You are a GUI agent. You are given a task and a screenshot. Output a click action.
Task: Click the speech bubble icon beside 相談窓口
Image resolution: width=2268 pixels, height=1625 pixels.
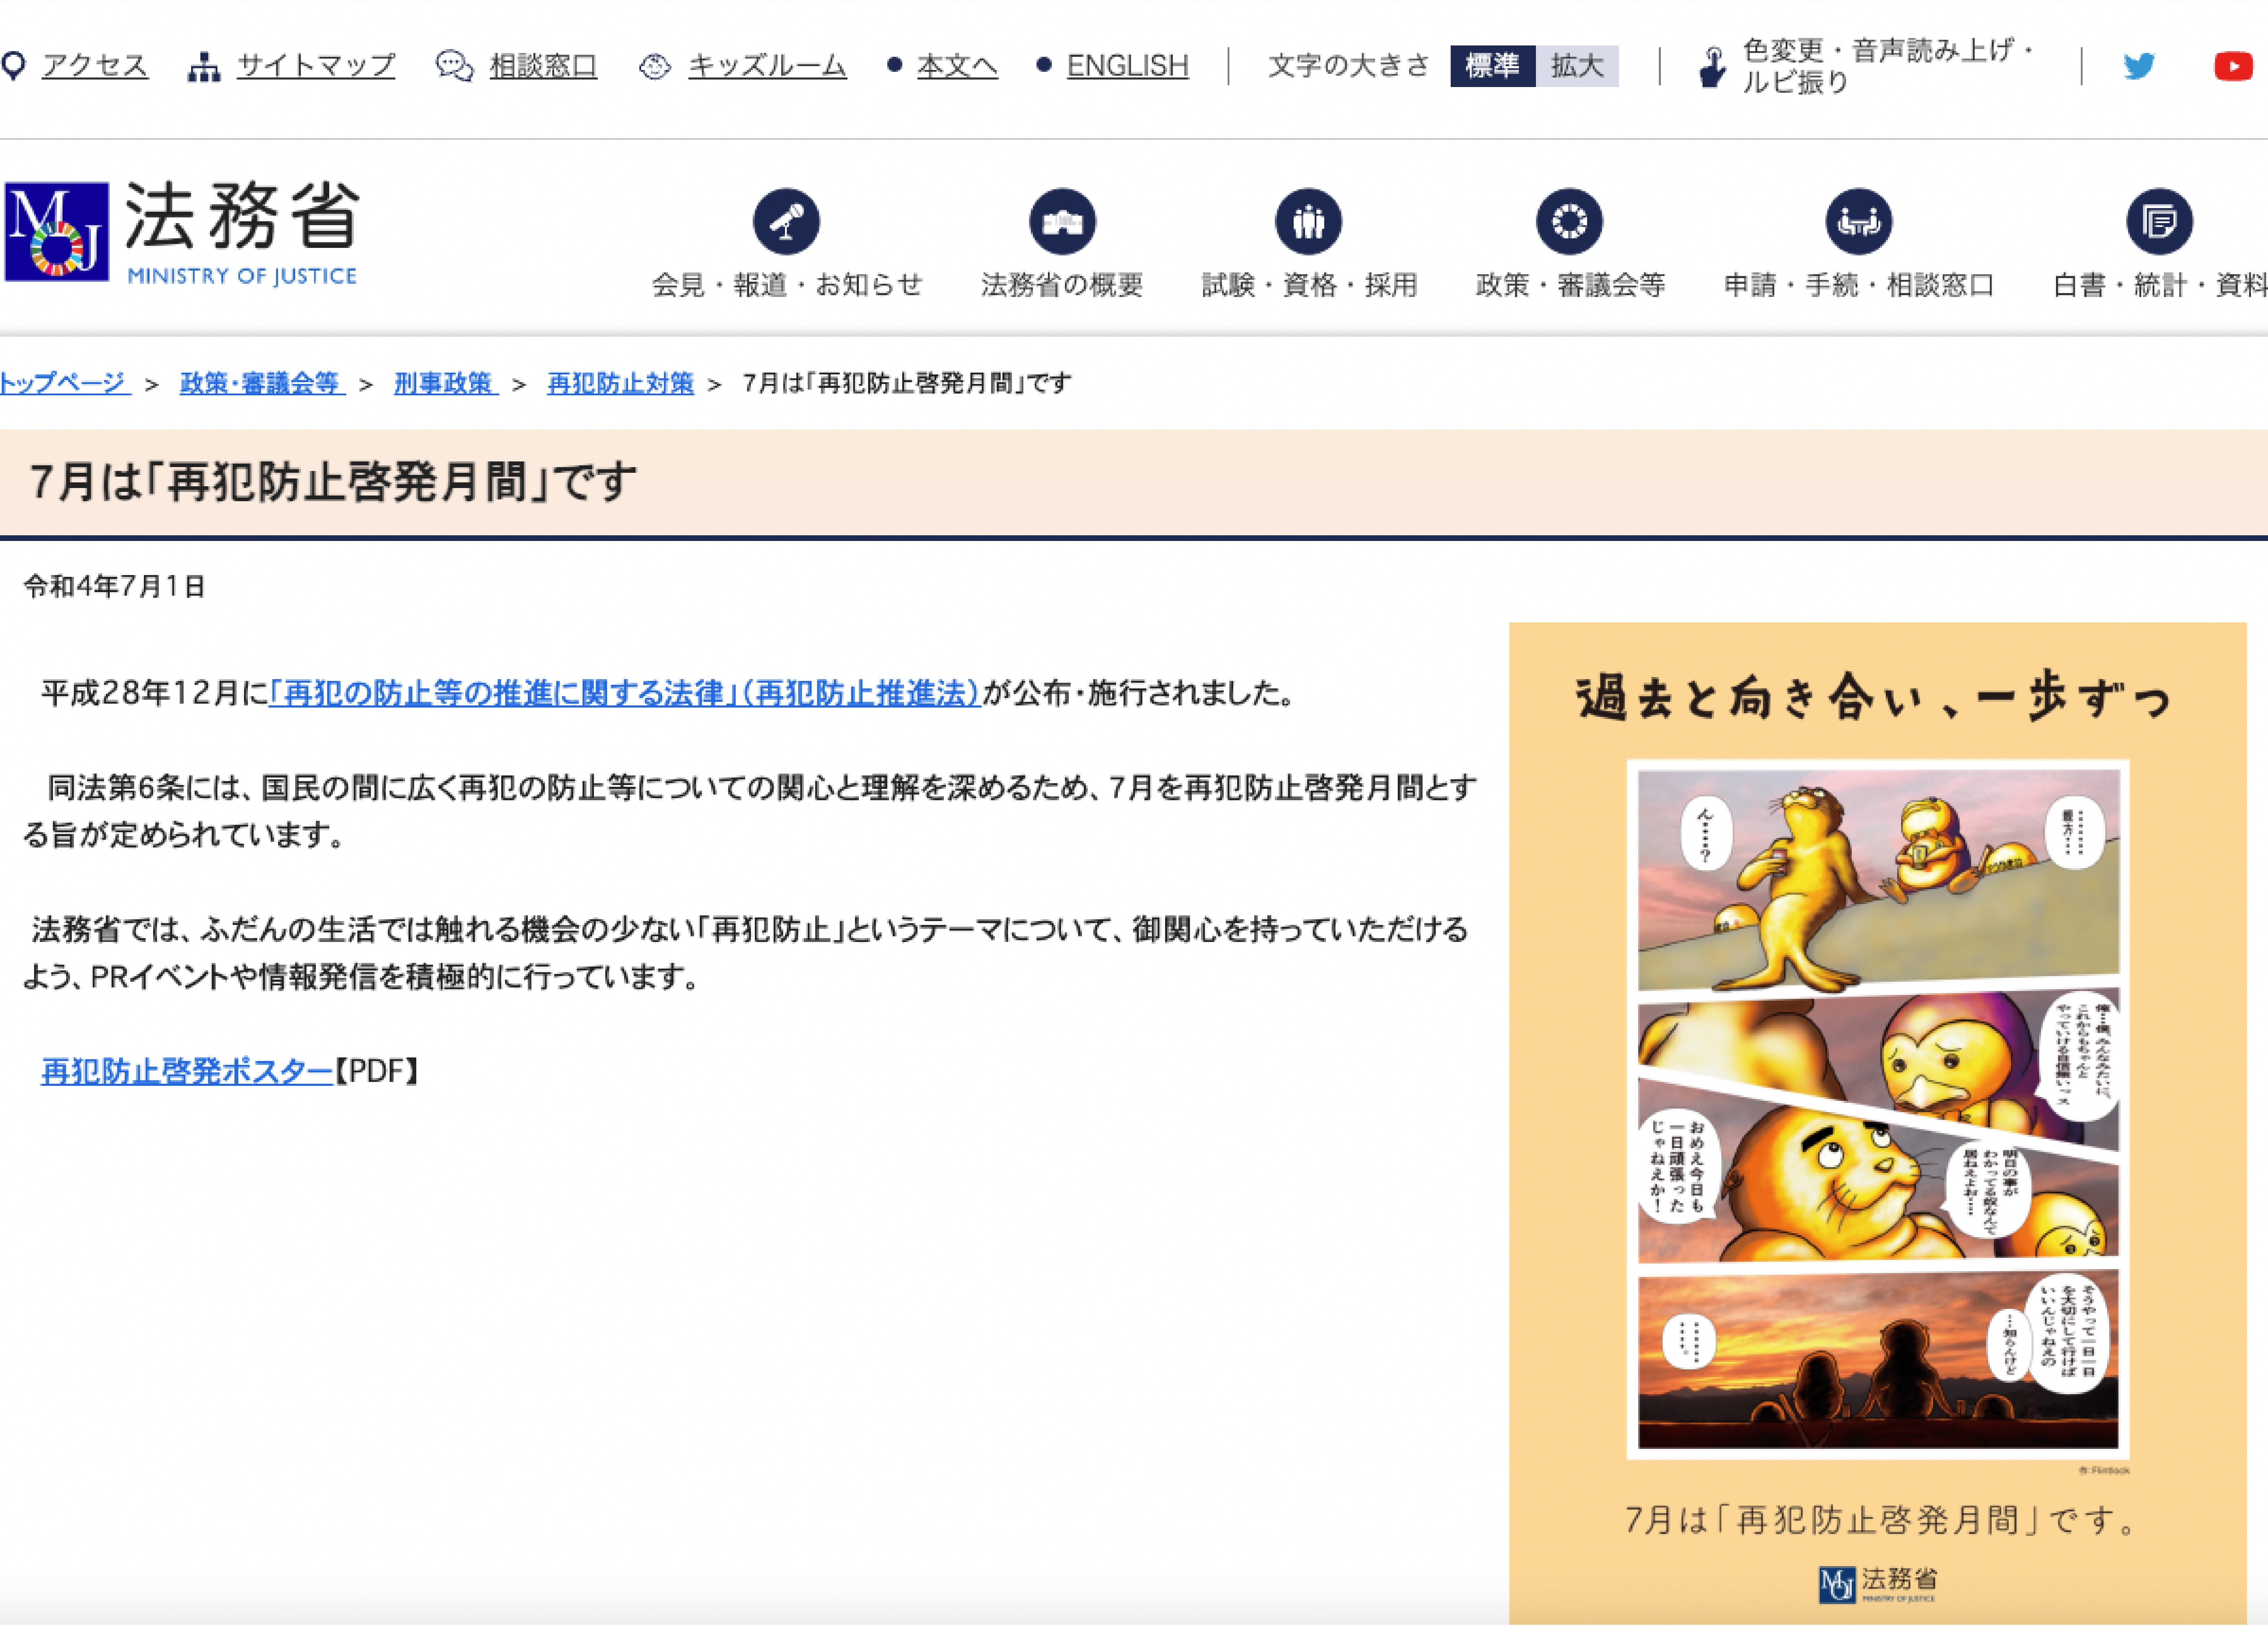[455, 66]
